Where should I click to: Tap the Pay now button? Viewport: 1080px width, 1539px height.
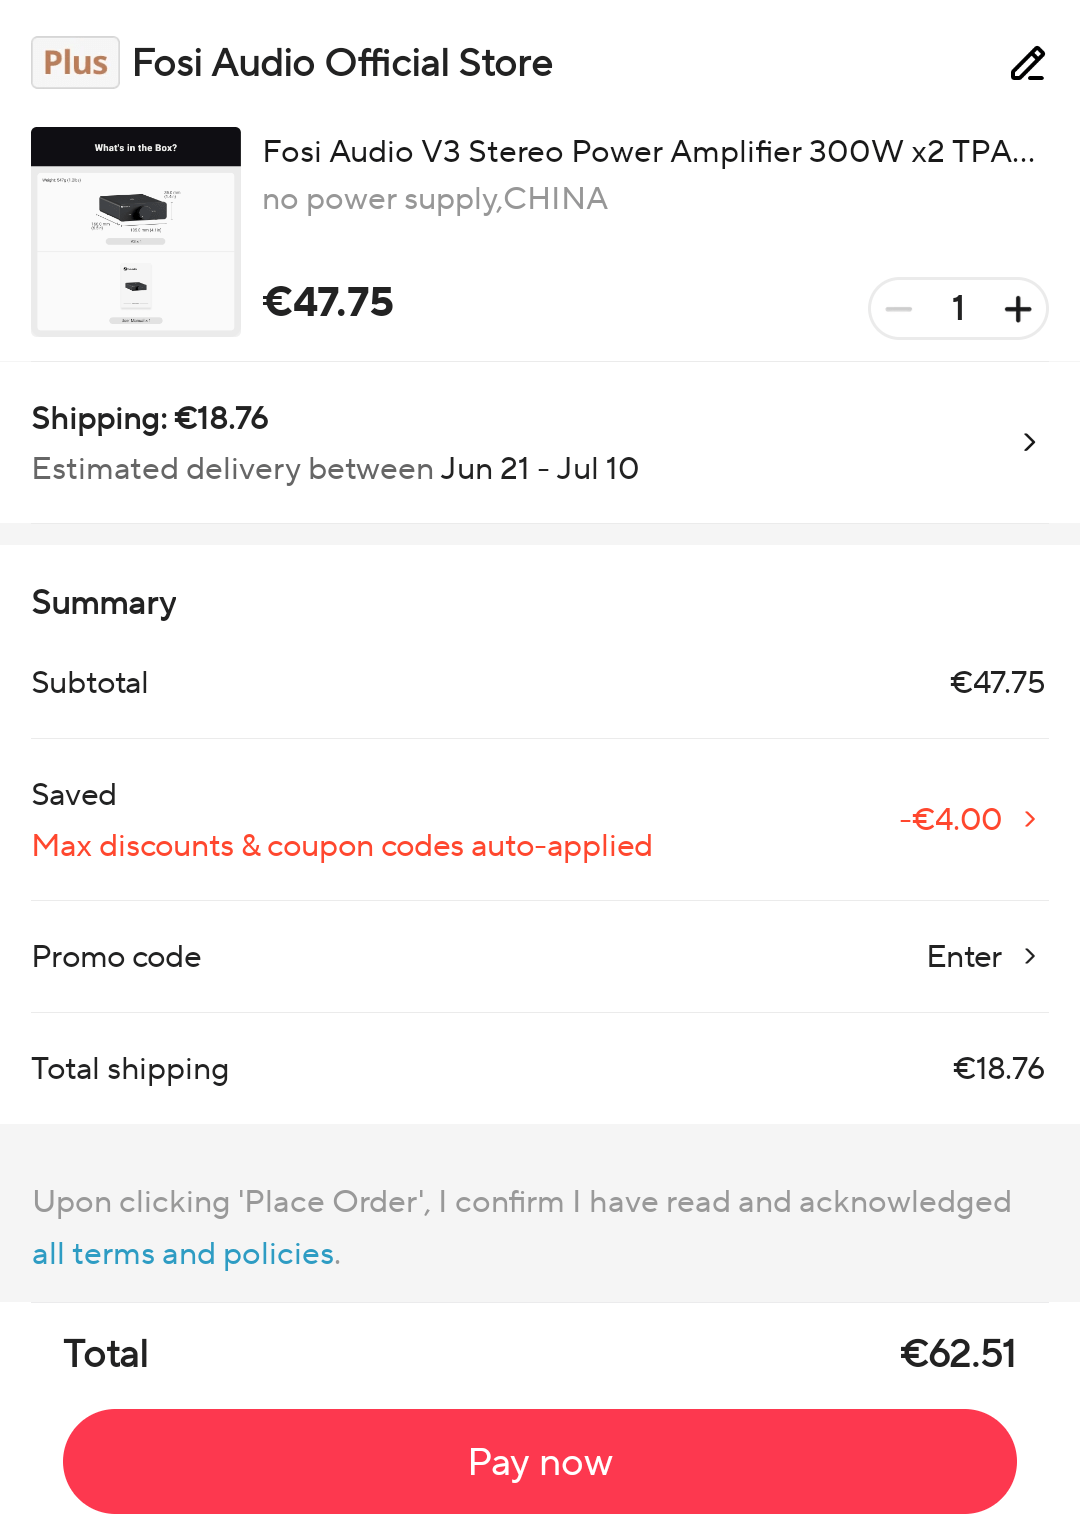[540, 1461]
